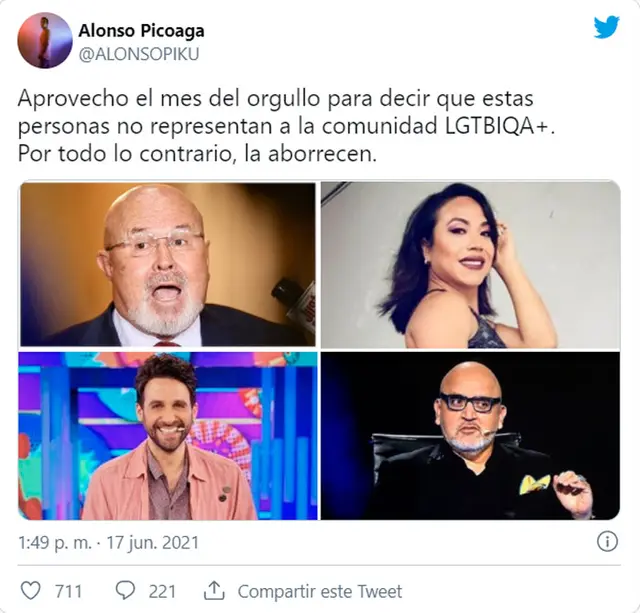Like the tweet via heart icon
The width and height of the screenshot is (640, 613).
click(x=31, y=591)
